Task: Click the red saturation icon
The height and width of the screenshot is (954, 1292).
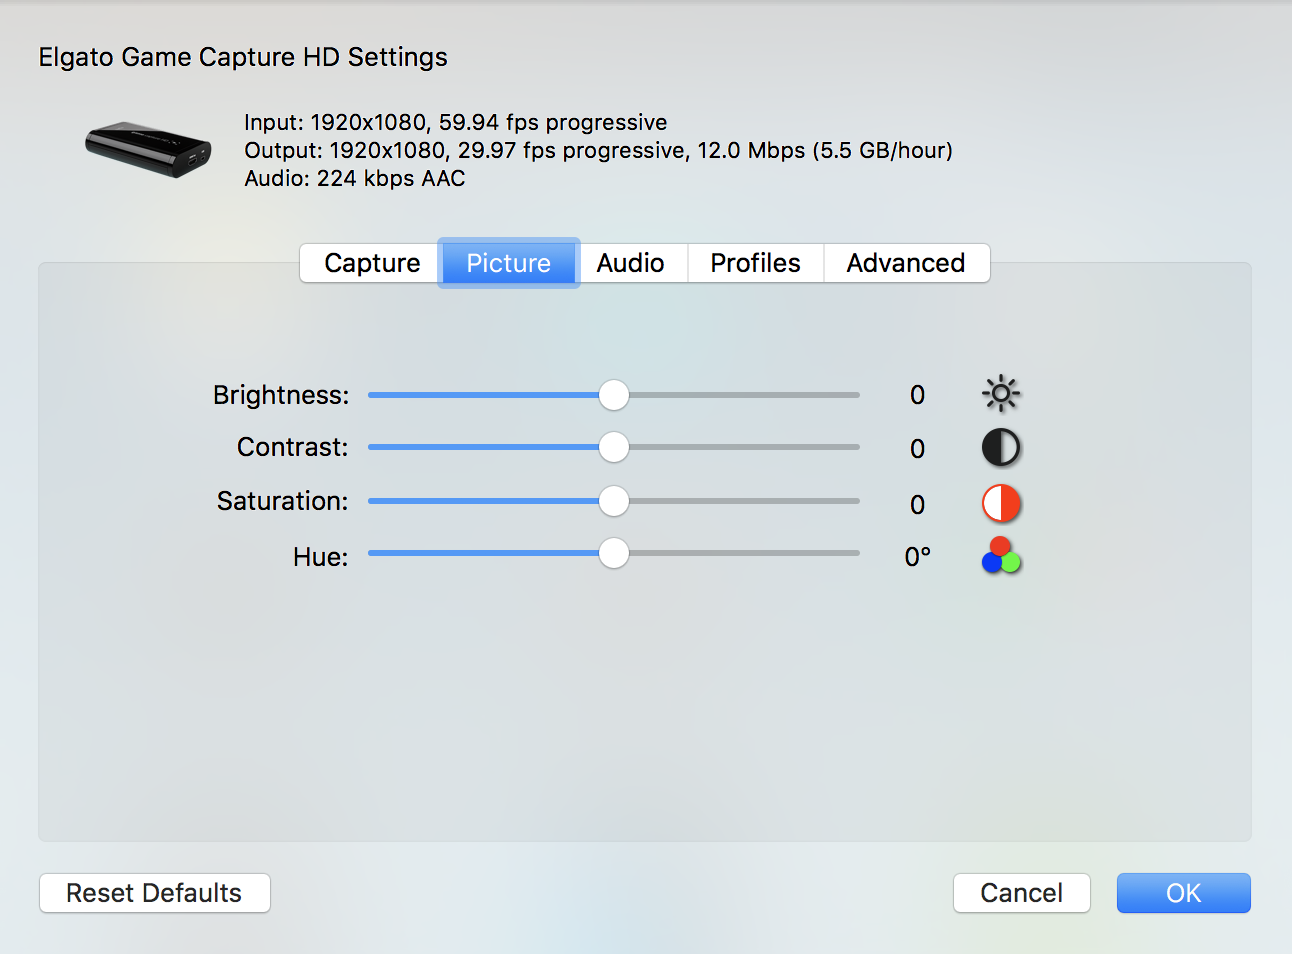Action: click(x=1001, y=503)
